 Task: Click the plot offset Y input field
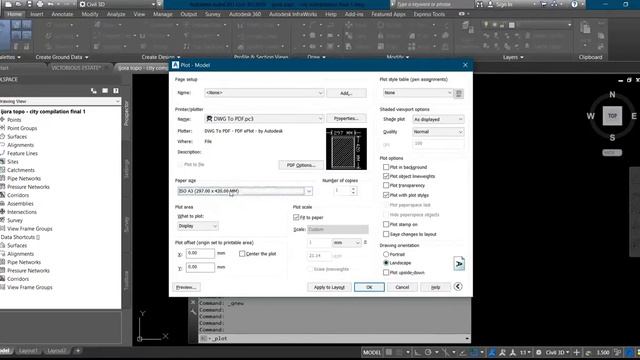click(200, 267)
